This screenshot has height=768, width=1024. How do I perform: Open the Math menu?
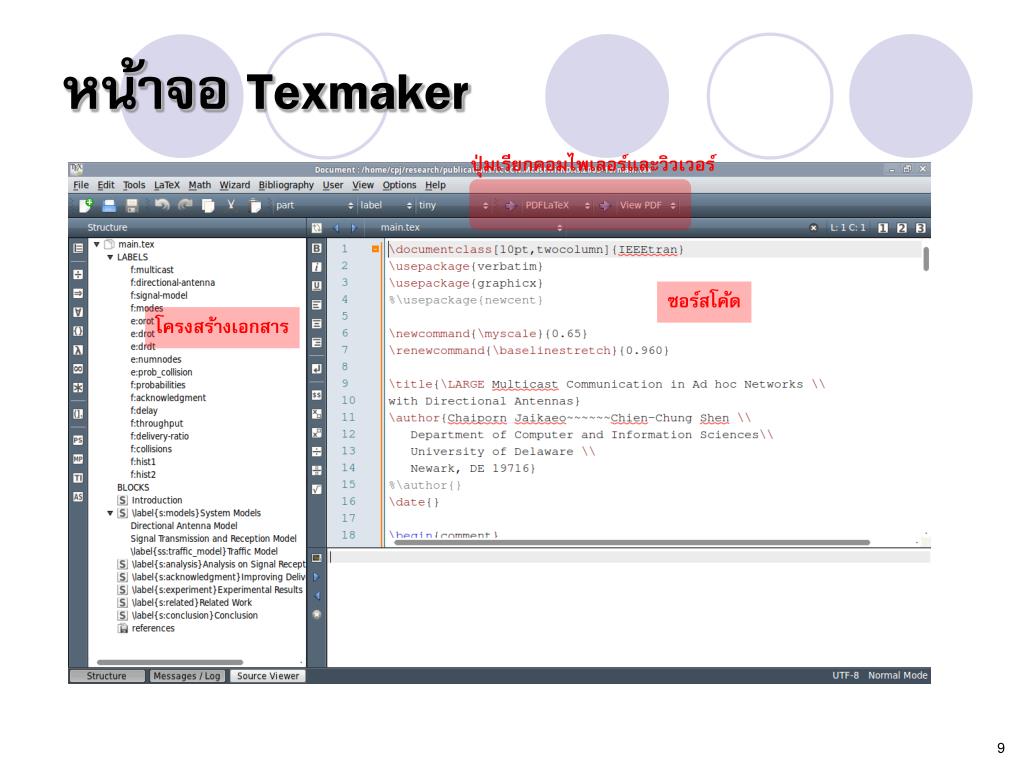(200, 185)
